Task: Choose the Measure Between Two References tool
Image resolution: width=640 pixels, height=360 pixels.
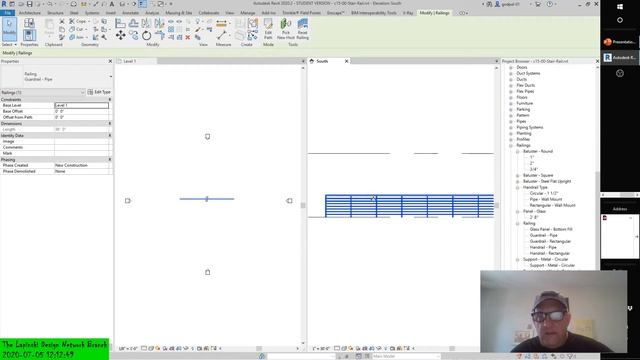Action: [222, 36]
